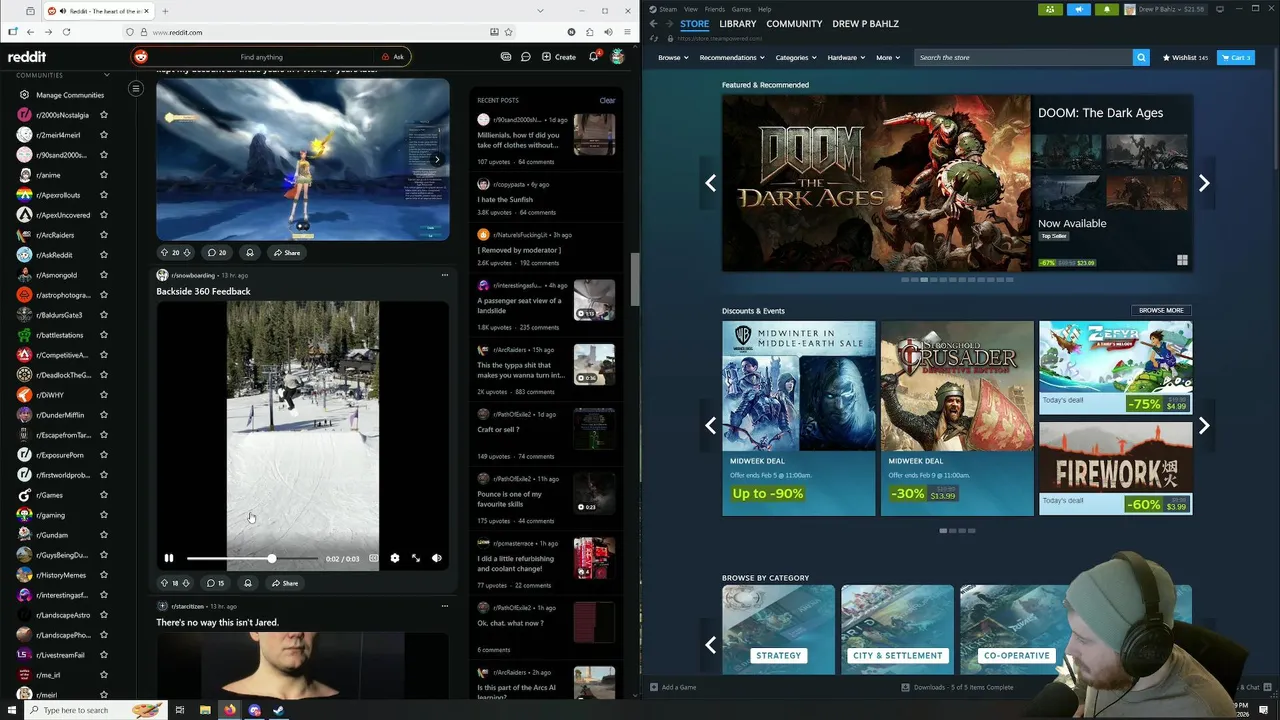1280x720 pixels.
Task: Toggle favorite star for r/Games
Action: pos(104,495)
